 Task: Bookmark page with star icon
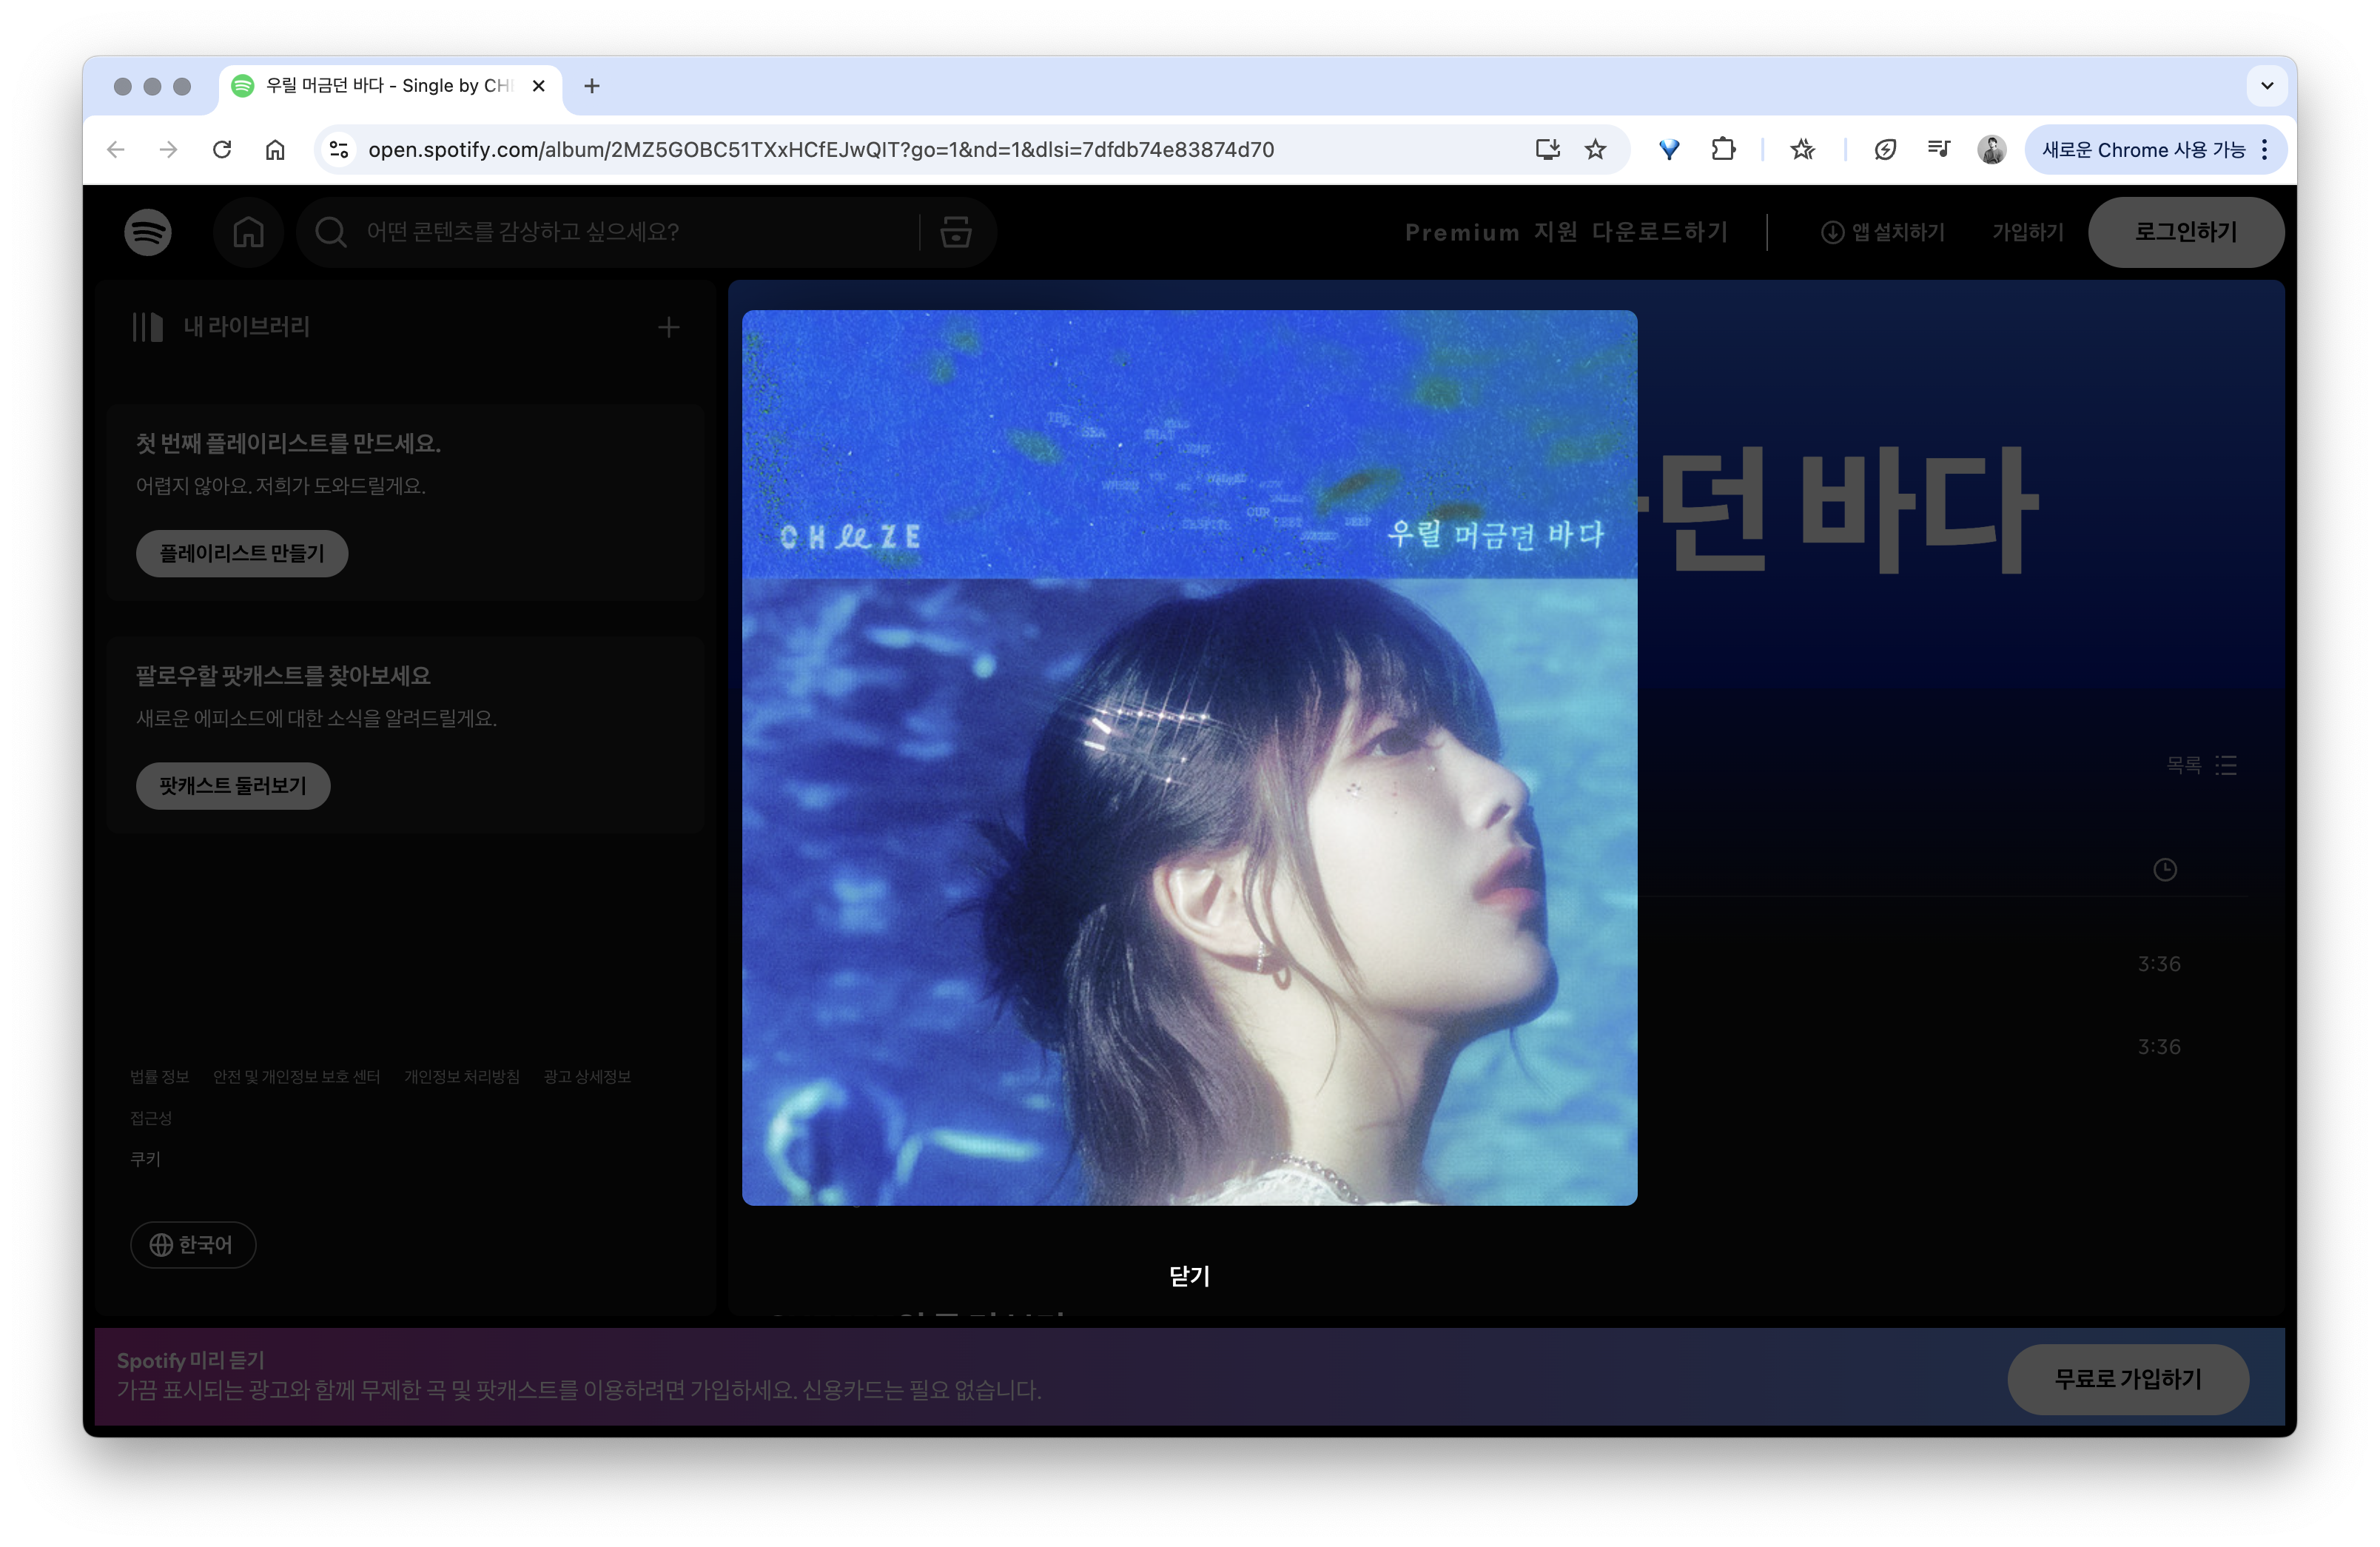1595,150
